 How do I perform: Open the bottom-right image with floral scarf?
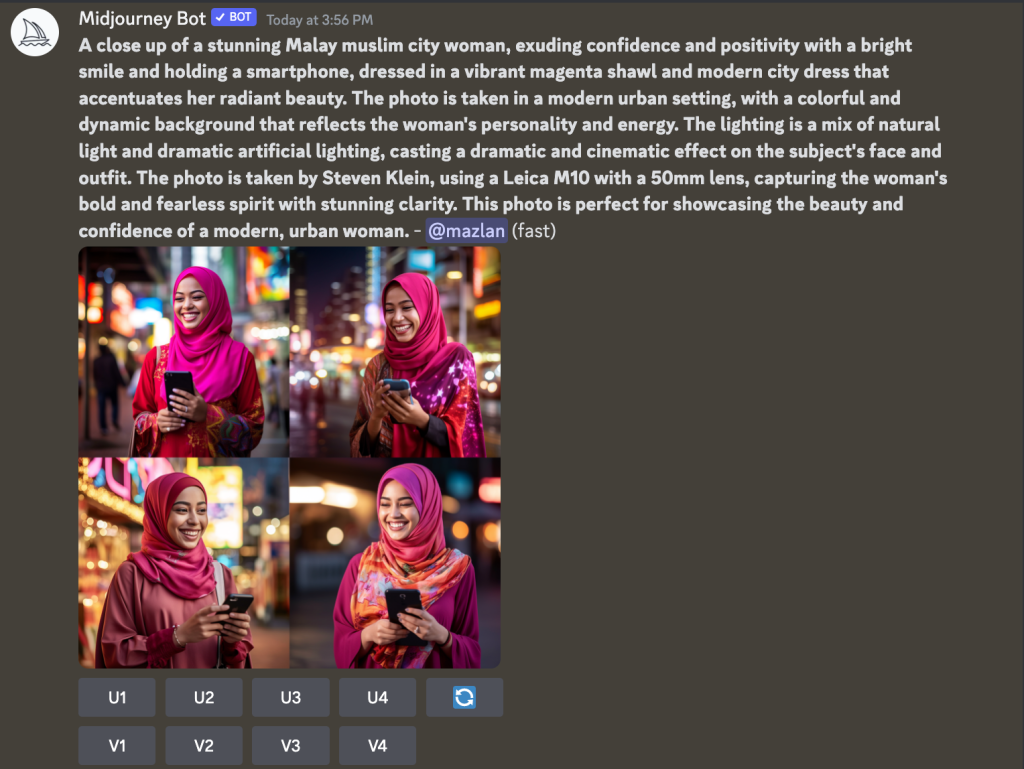(395, 563)
